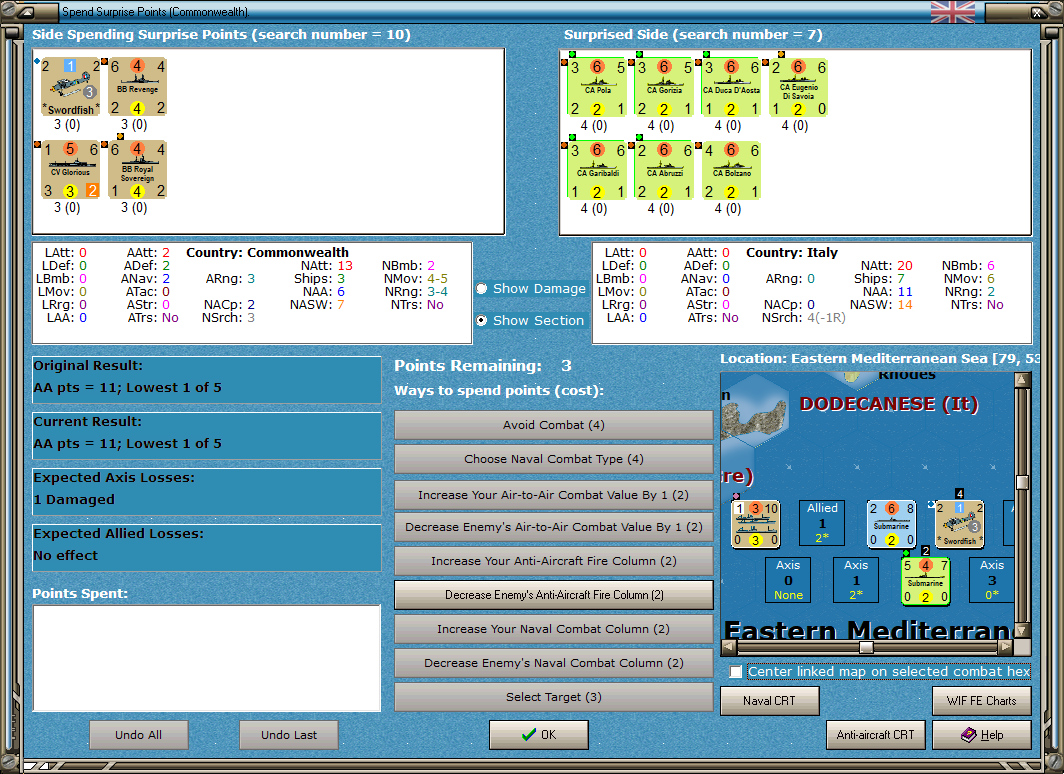Screen dimensions: 1064x774
Task: Select the CA Pola cruiser counter
Action: (597, 88)
